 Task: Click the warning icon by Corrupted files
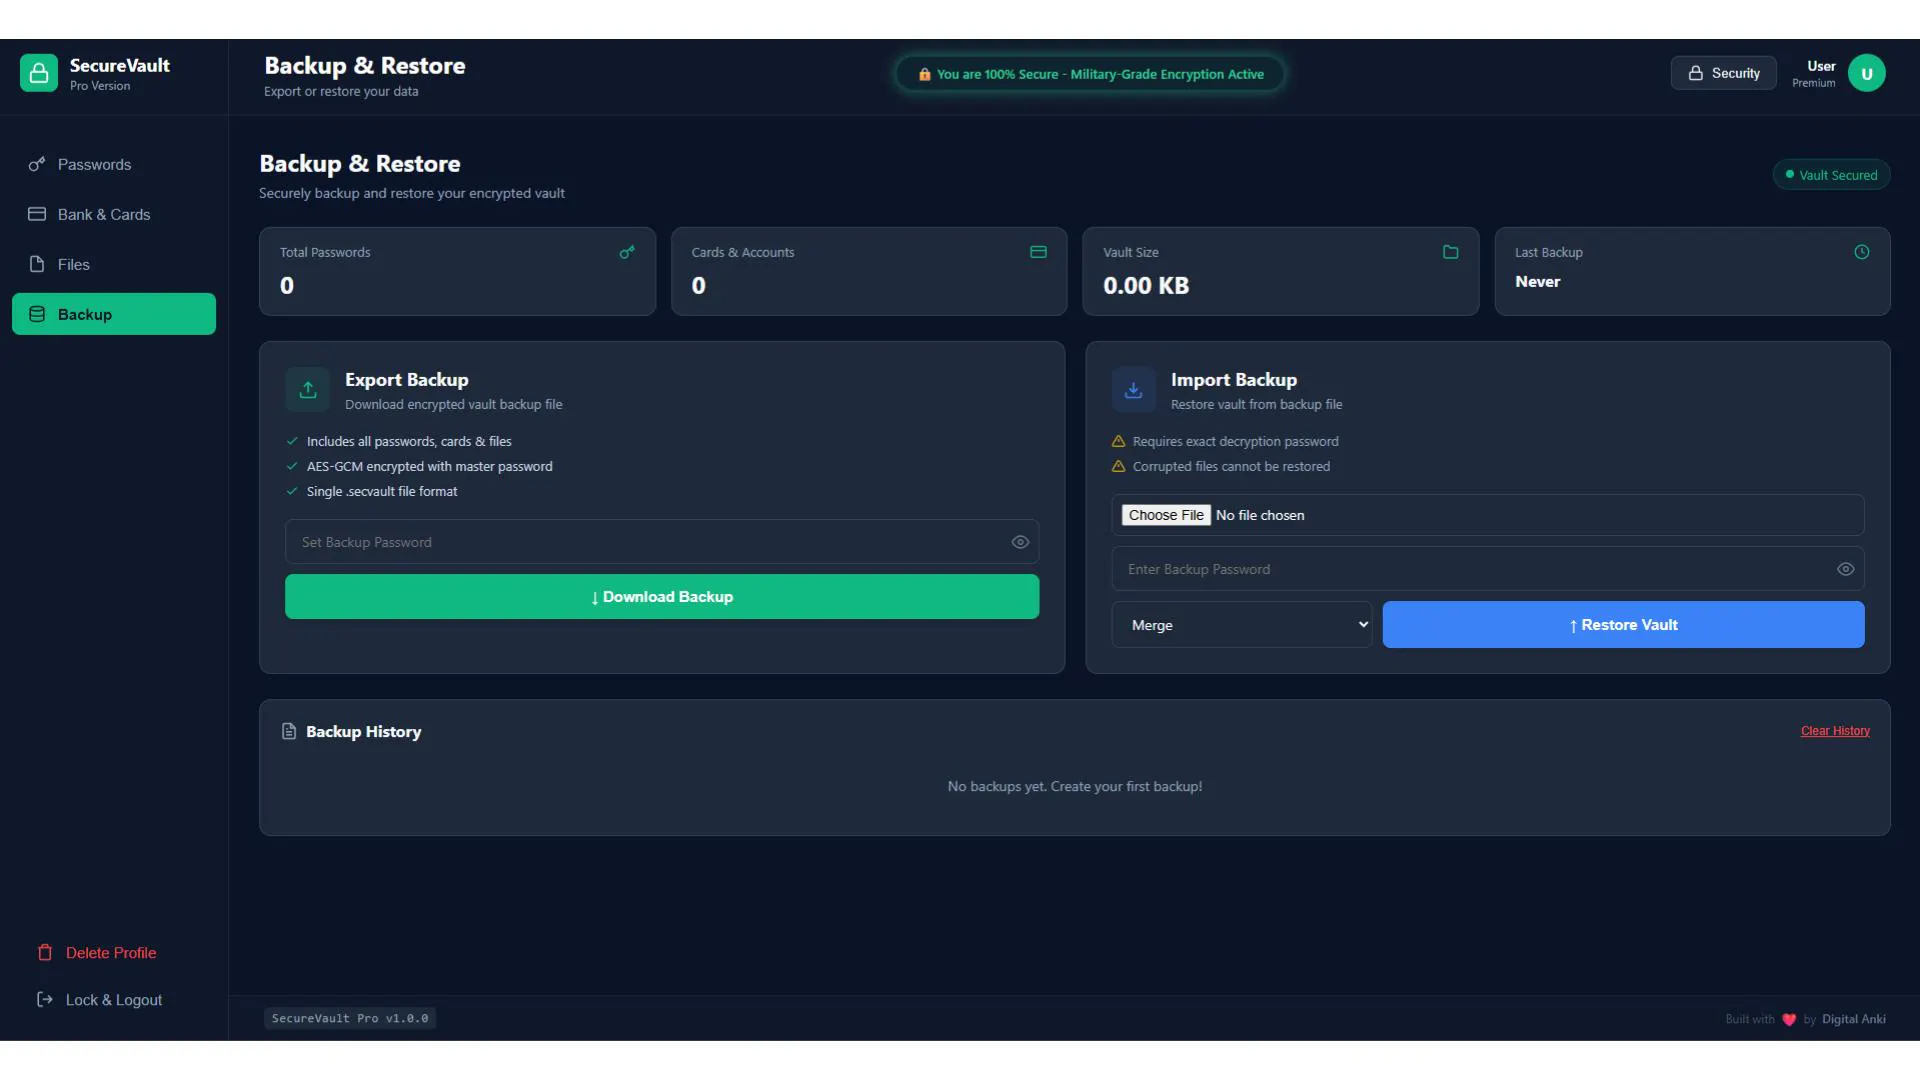click(x=1118, y=466)
